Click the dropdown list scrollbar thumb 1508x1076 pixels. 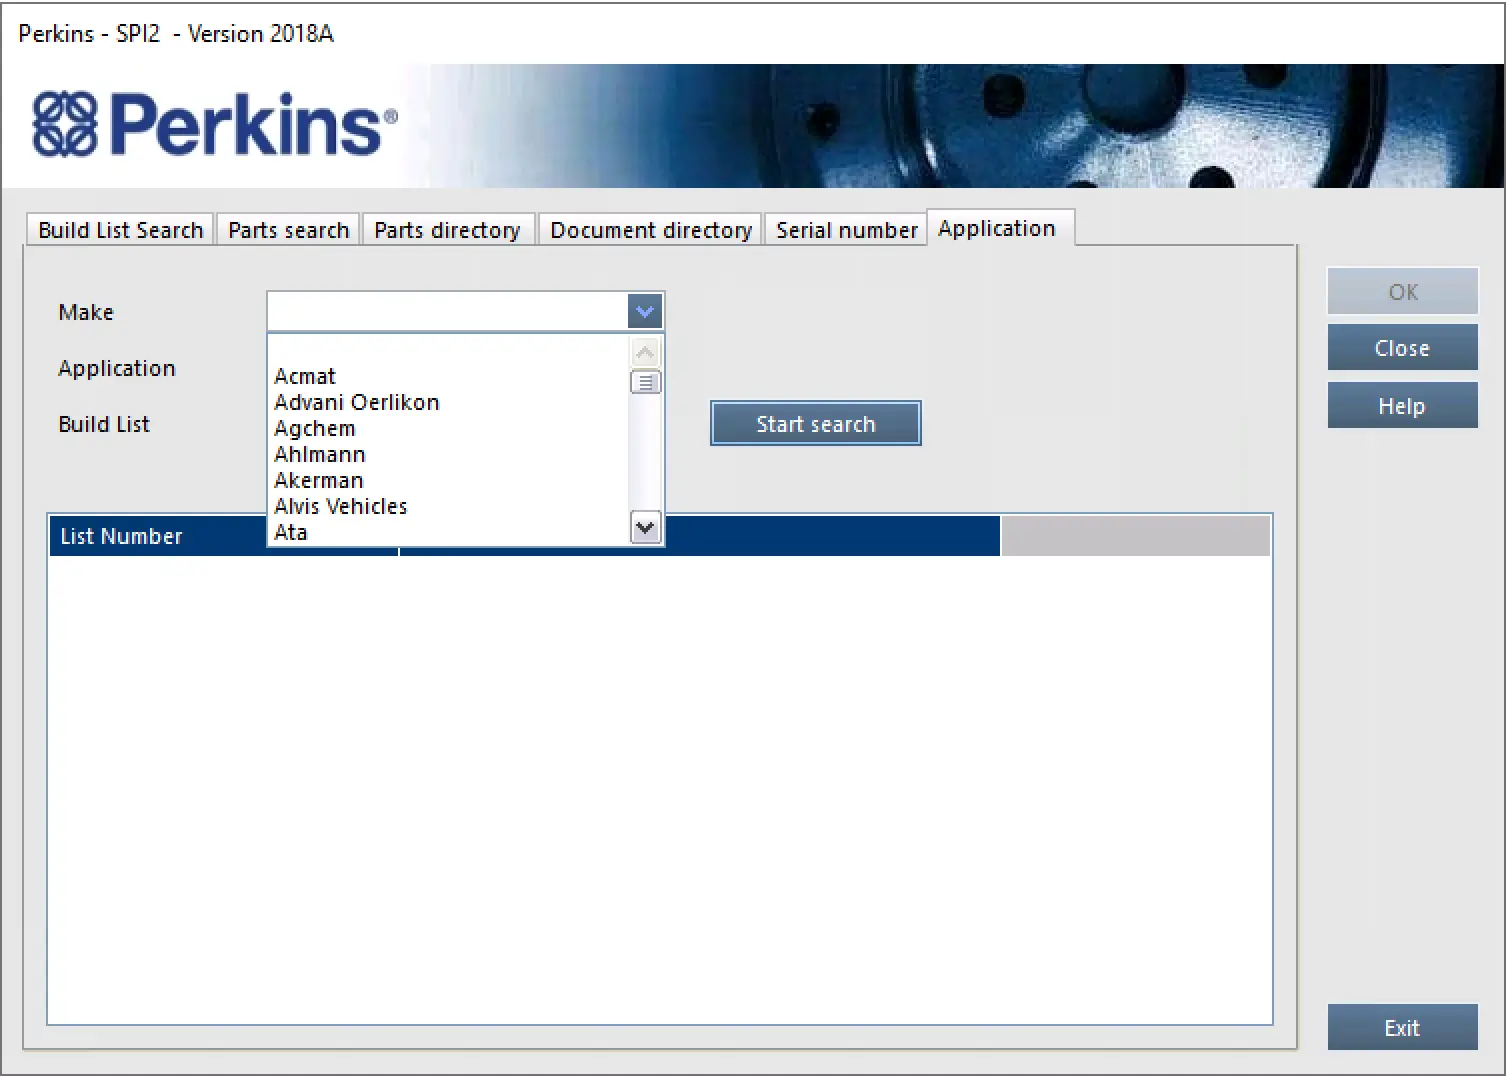(645, 383)
